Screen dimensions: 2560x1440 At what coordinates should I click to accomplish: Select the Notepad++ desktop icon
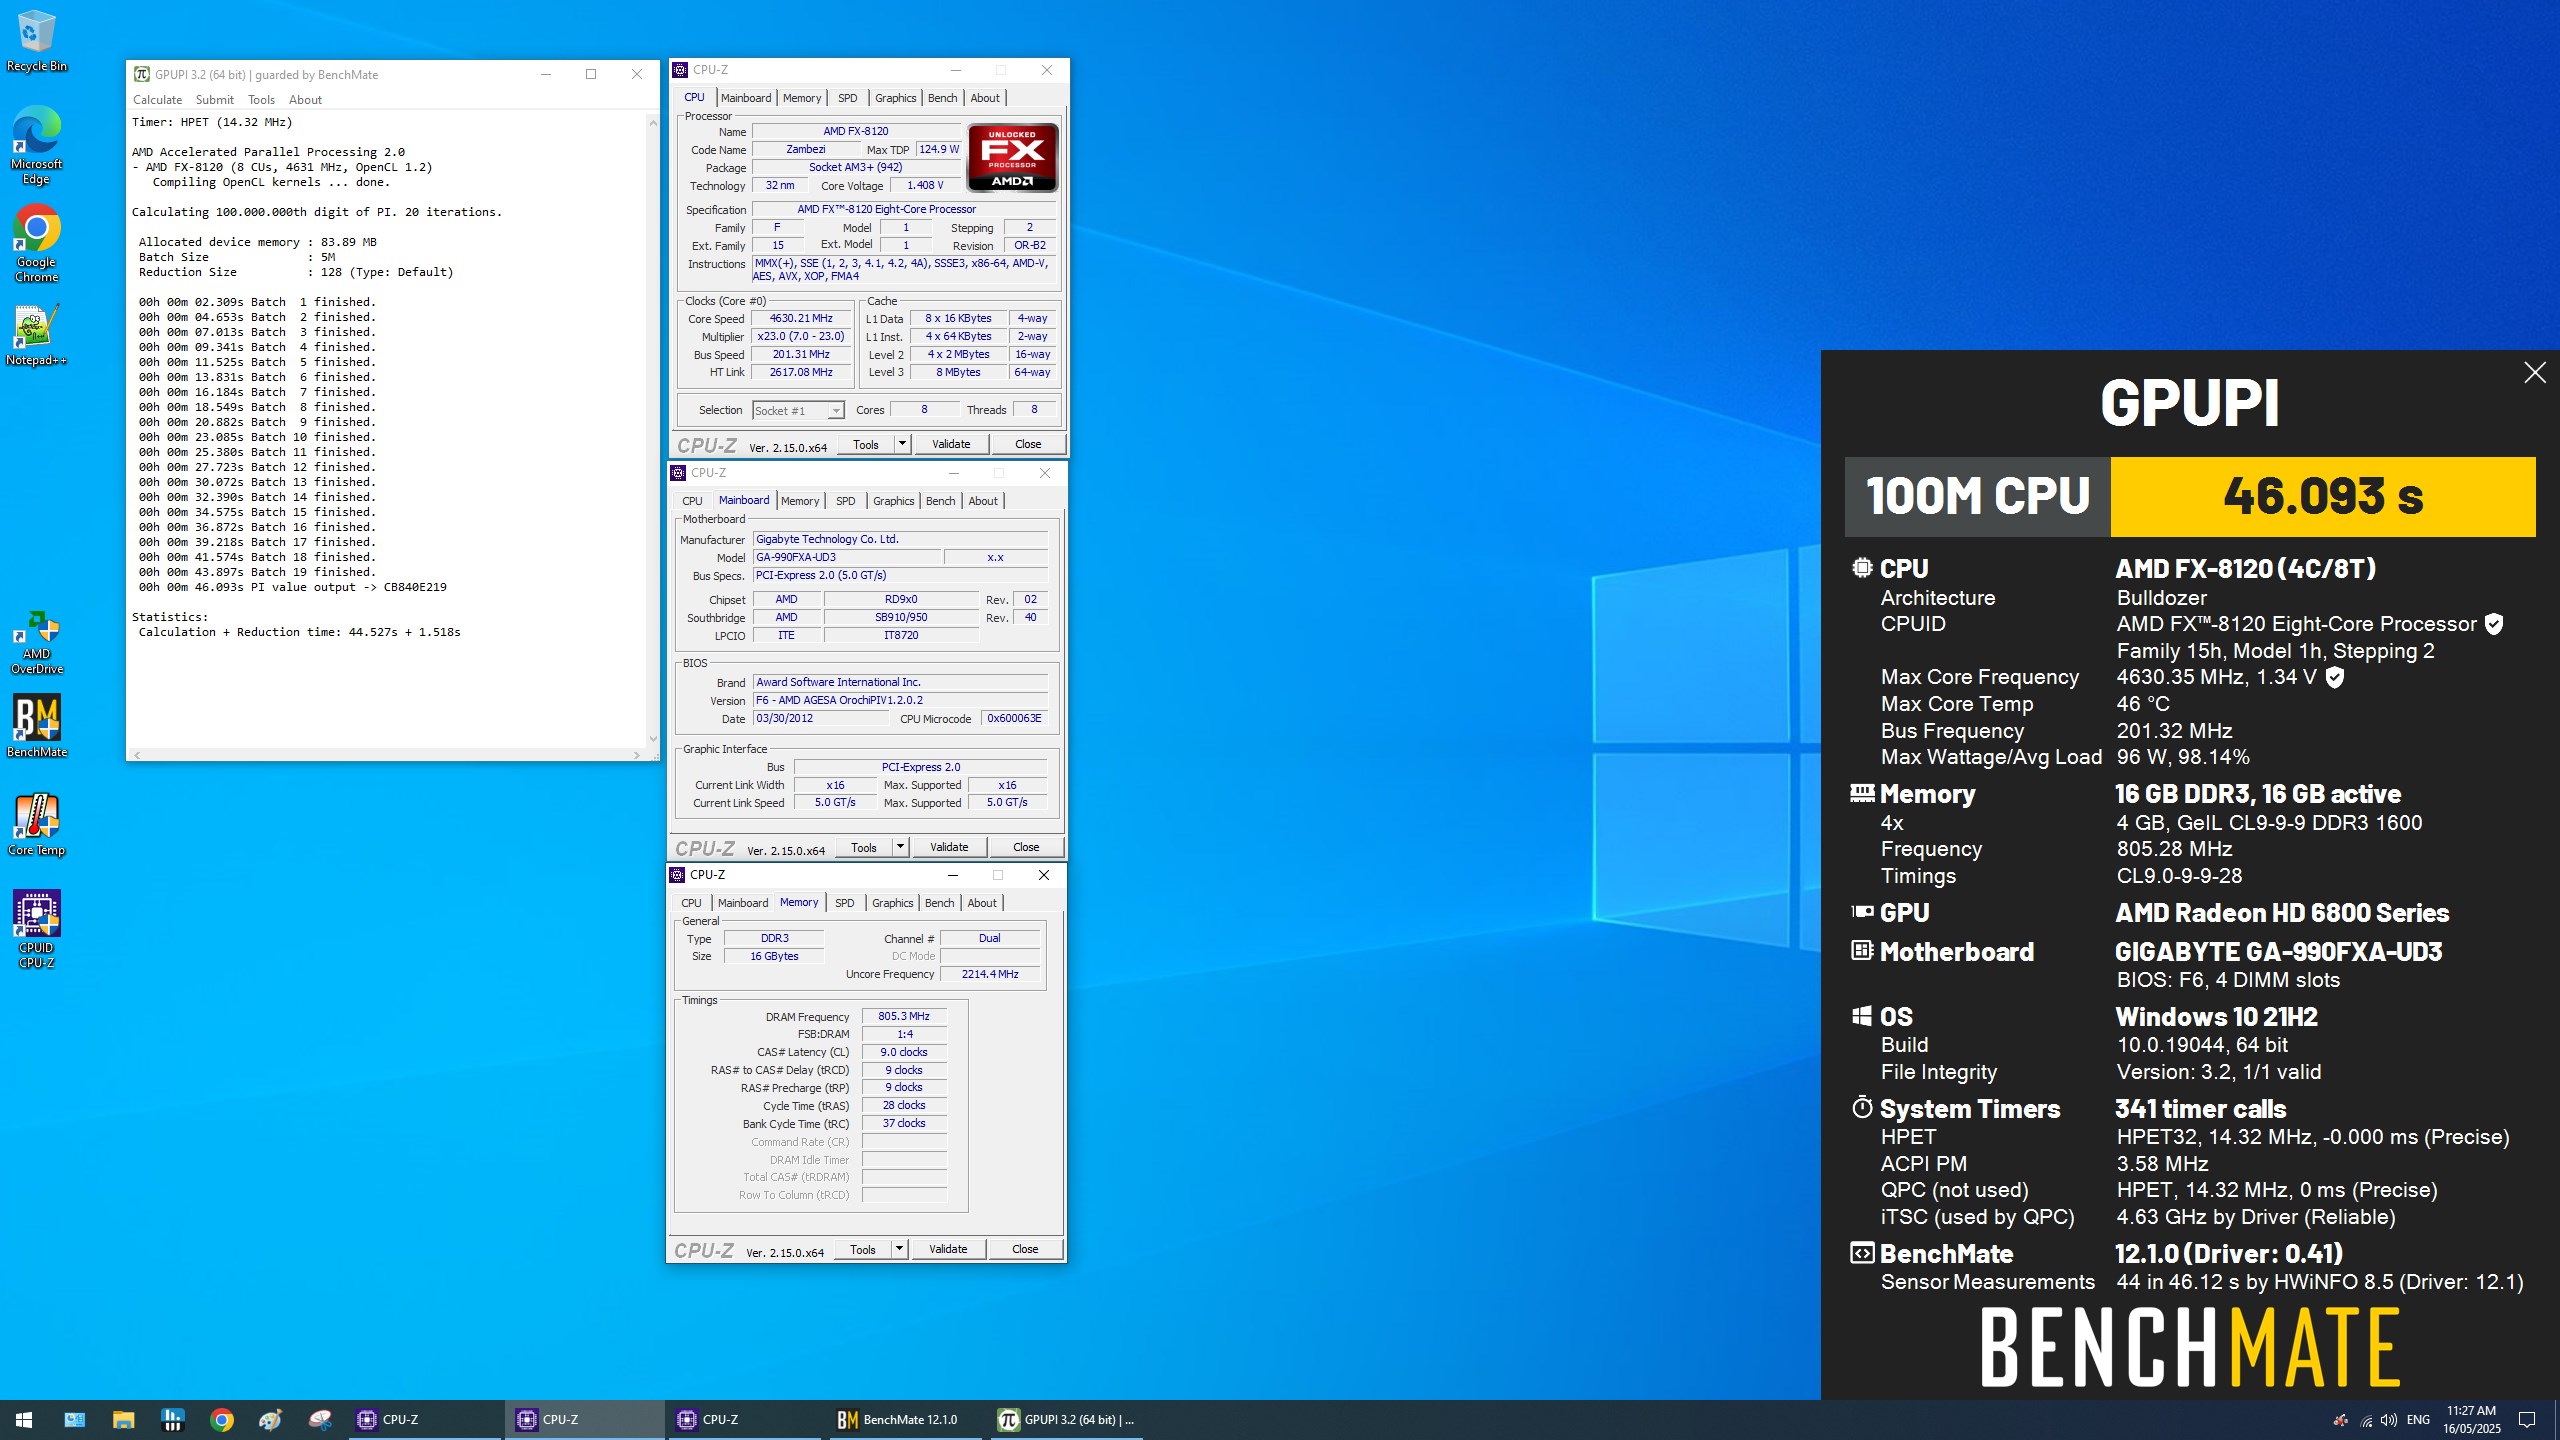(36, 335)
